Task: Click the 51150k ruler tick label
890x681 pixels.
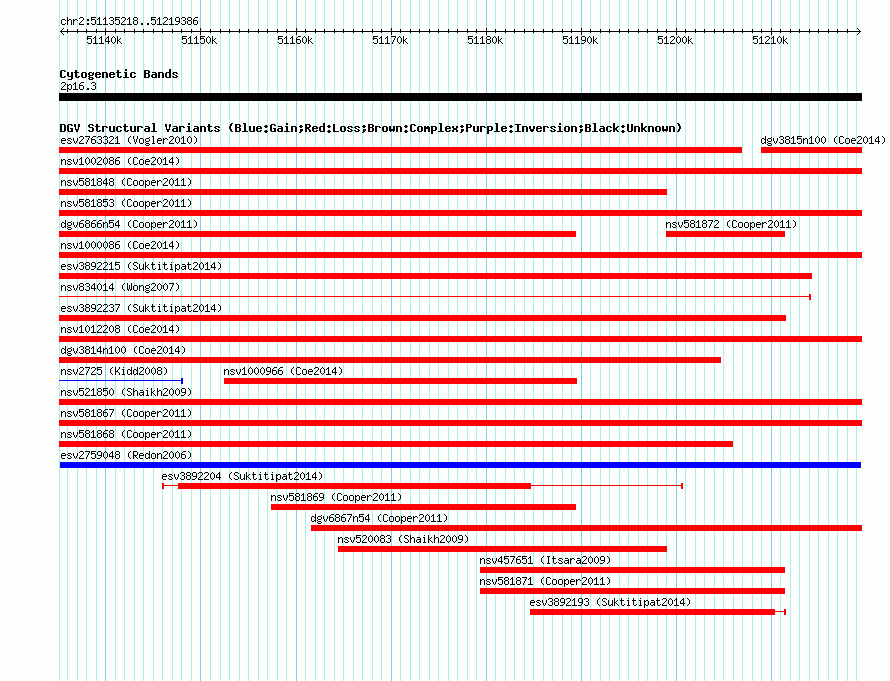Action: [x=199, y=40]
